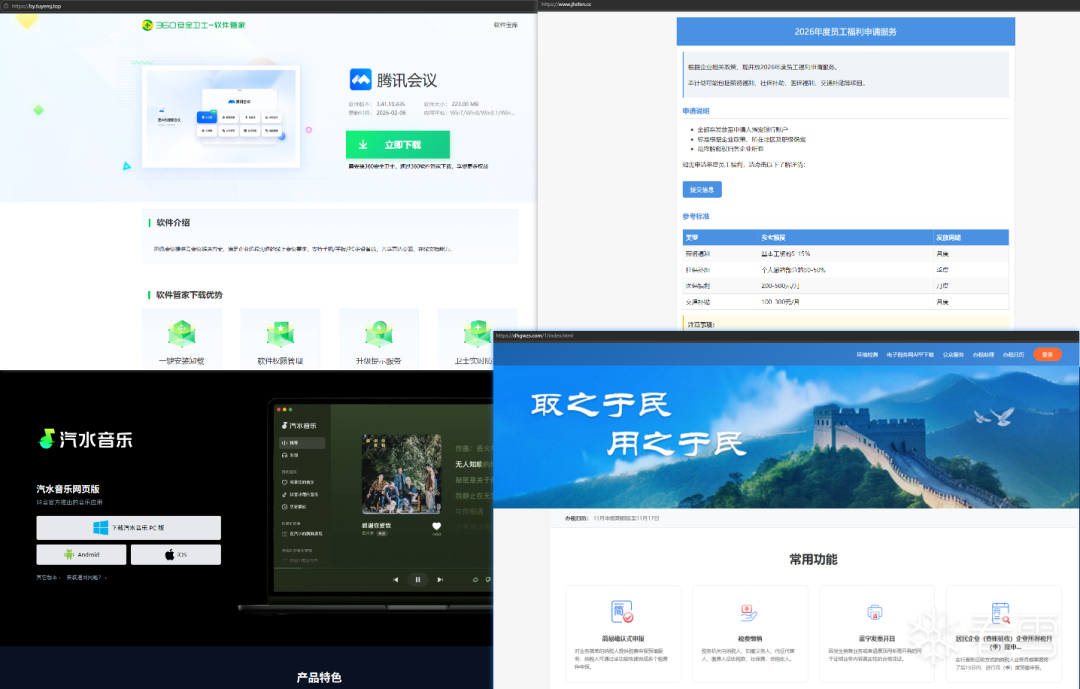Click the 软件介绍 section heading

click(173, 223)
